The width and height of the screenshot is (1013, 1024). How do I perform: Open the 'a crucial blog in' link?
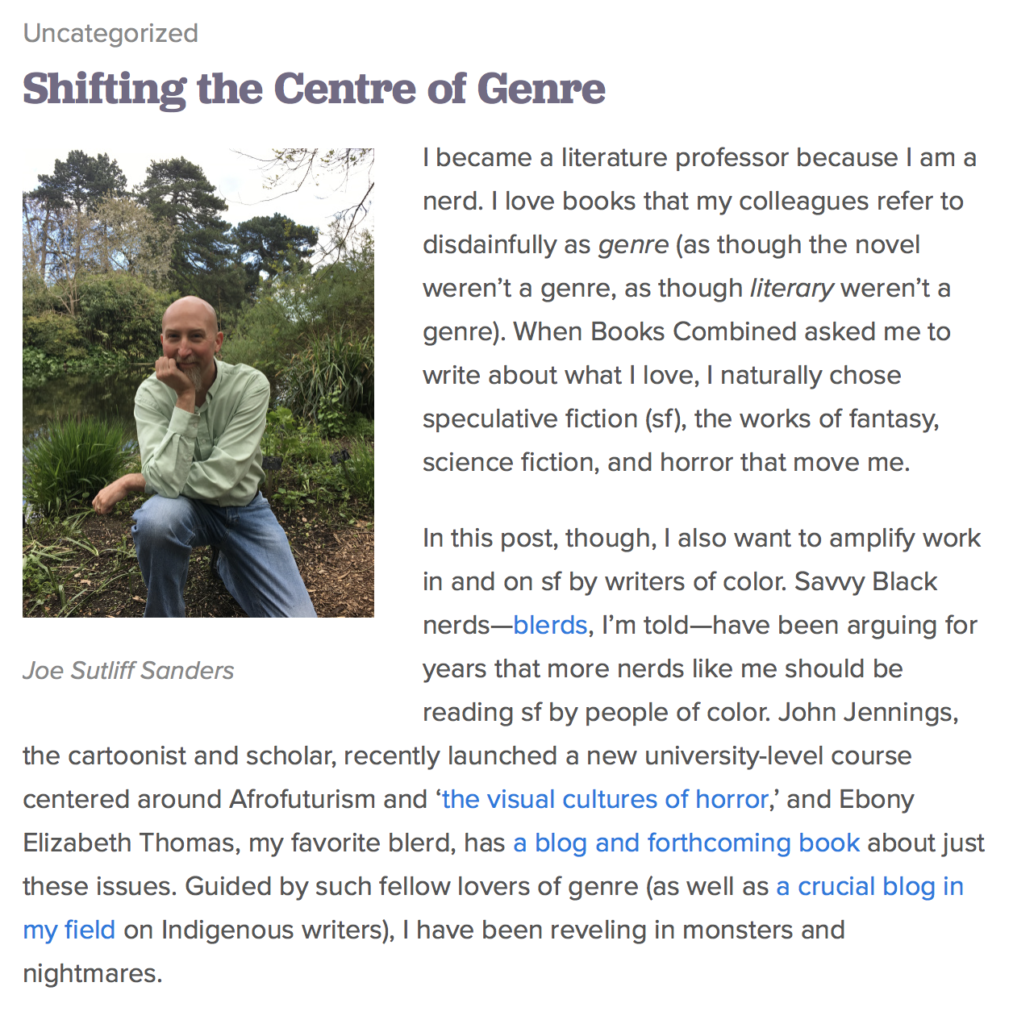click(x=869, y=887)
